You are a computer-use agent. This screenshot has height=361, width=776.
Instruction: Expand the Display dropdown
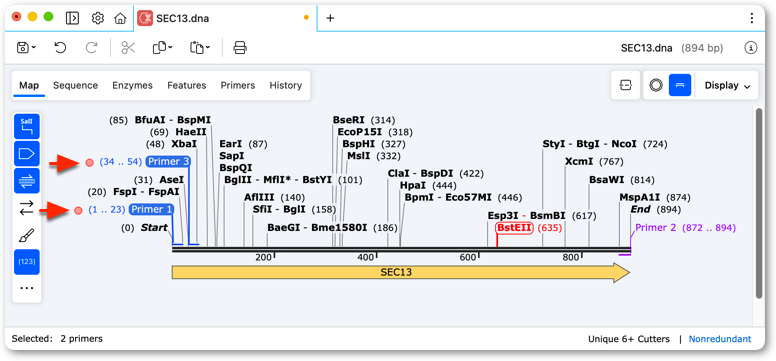(727, 85)
